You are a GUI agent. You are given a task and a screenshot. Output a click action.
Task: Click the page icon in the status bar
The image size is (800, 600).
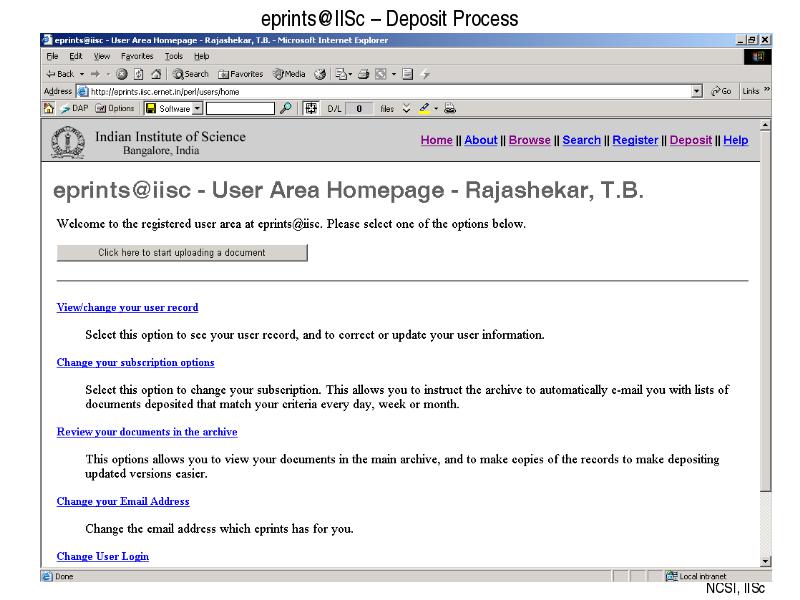47,576
